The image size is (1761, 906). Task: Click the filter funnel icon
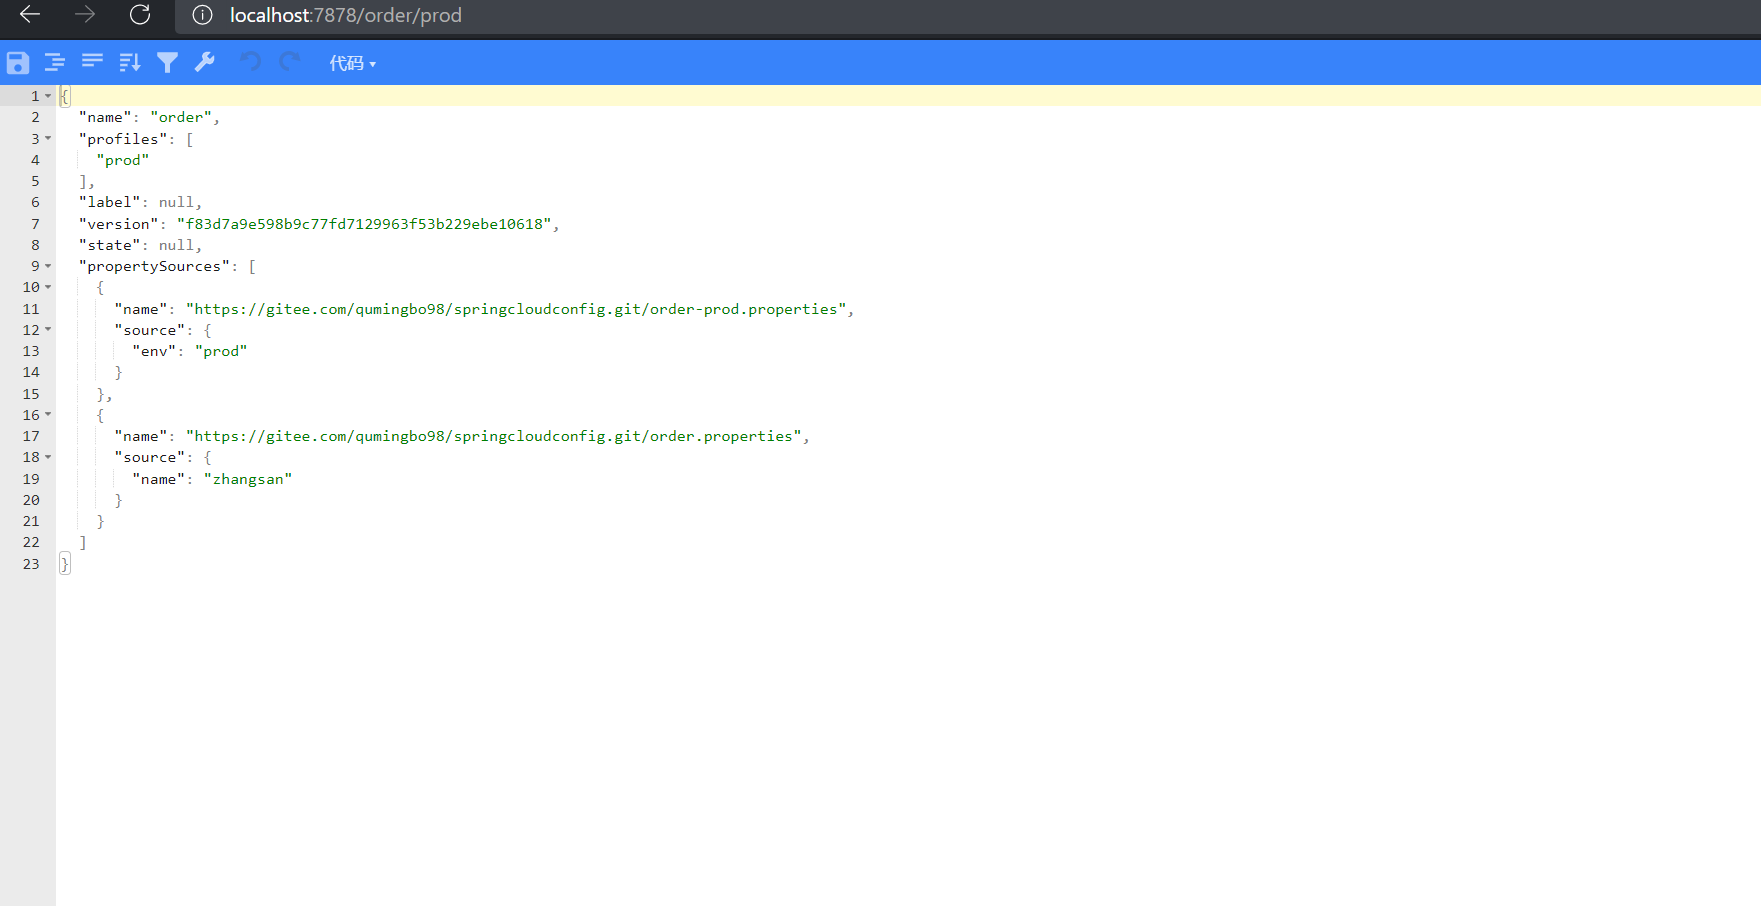[x=167, y=63]
